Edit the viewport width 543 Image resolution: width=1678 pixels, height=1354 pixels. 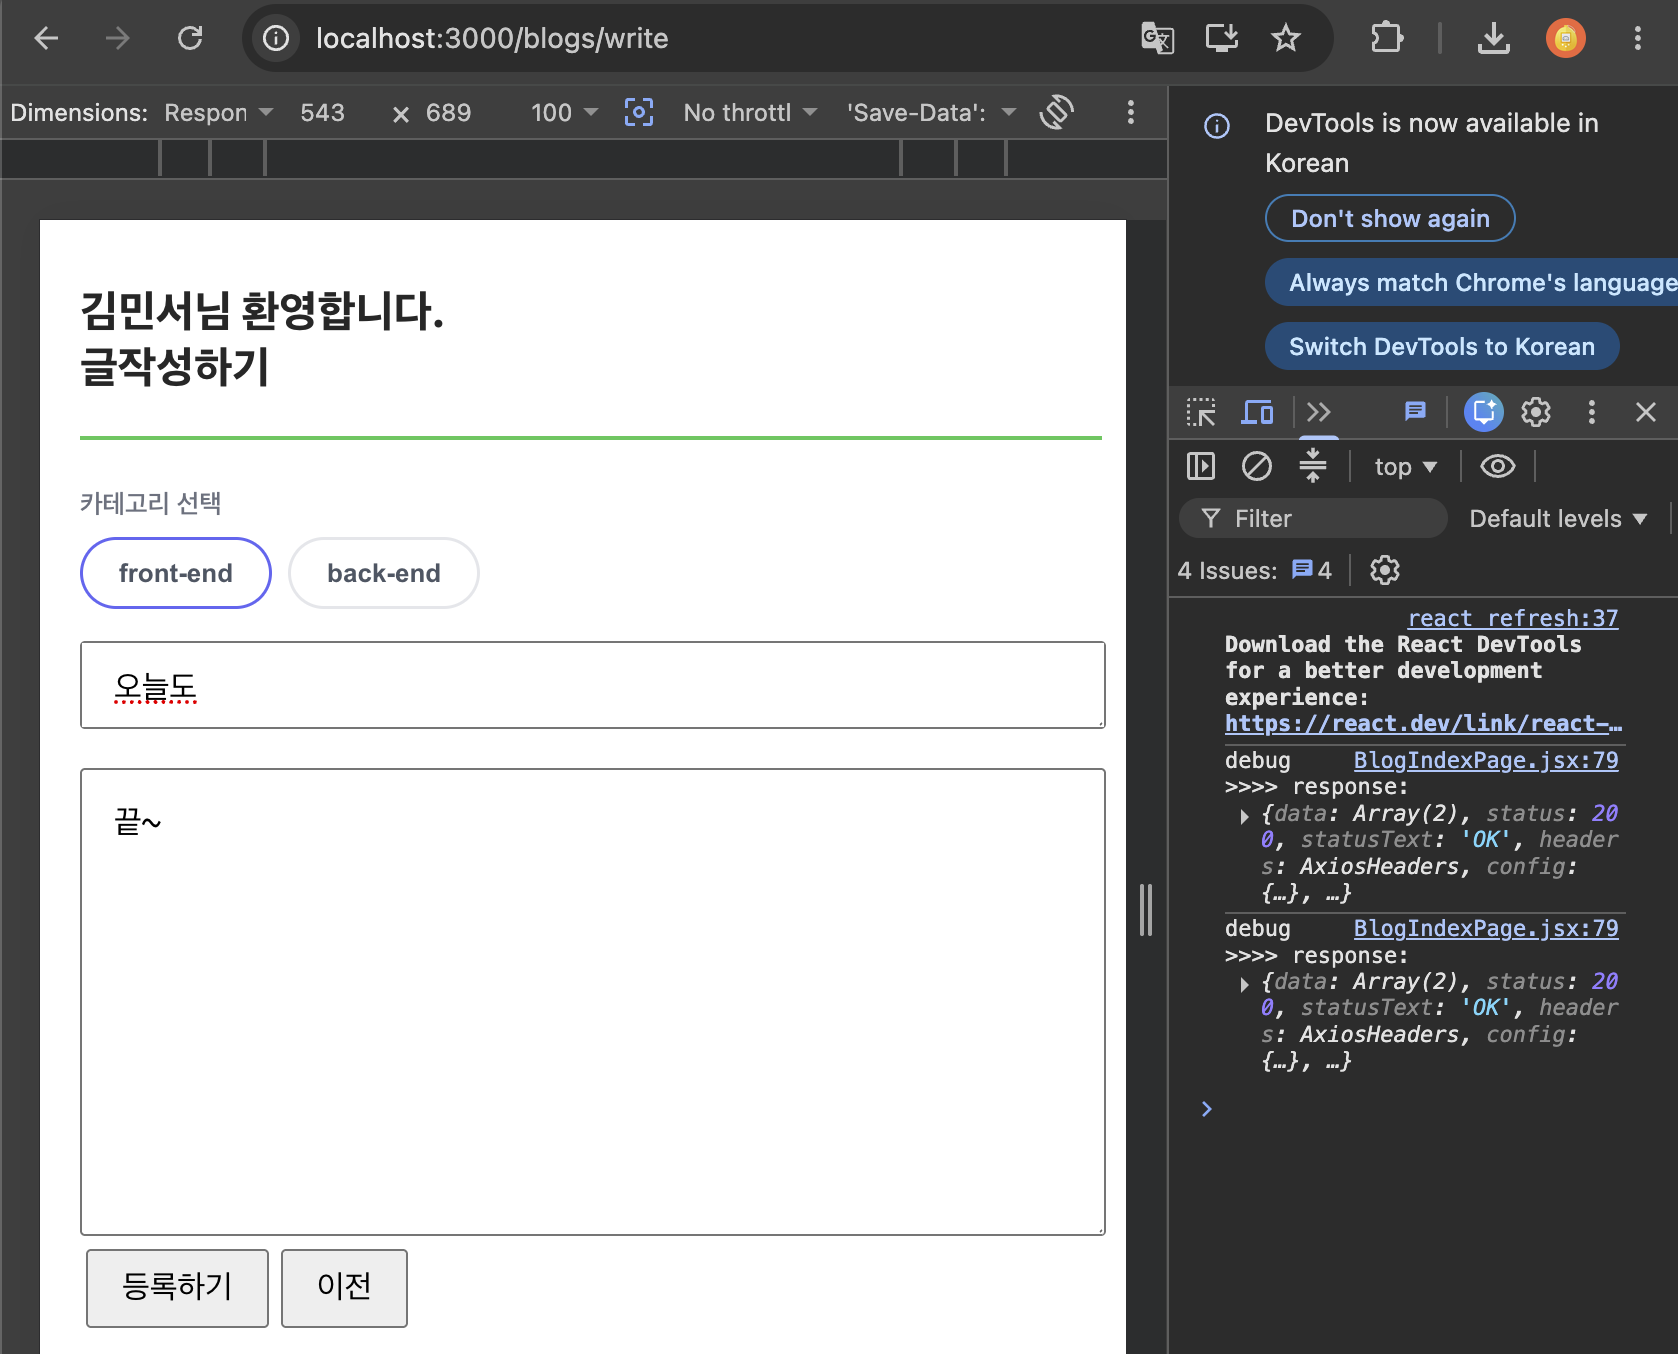[x=323, y=112]
